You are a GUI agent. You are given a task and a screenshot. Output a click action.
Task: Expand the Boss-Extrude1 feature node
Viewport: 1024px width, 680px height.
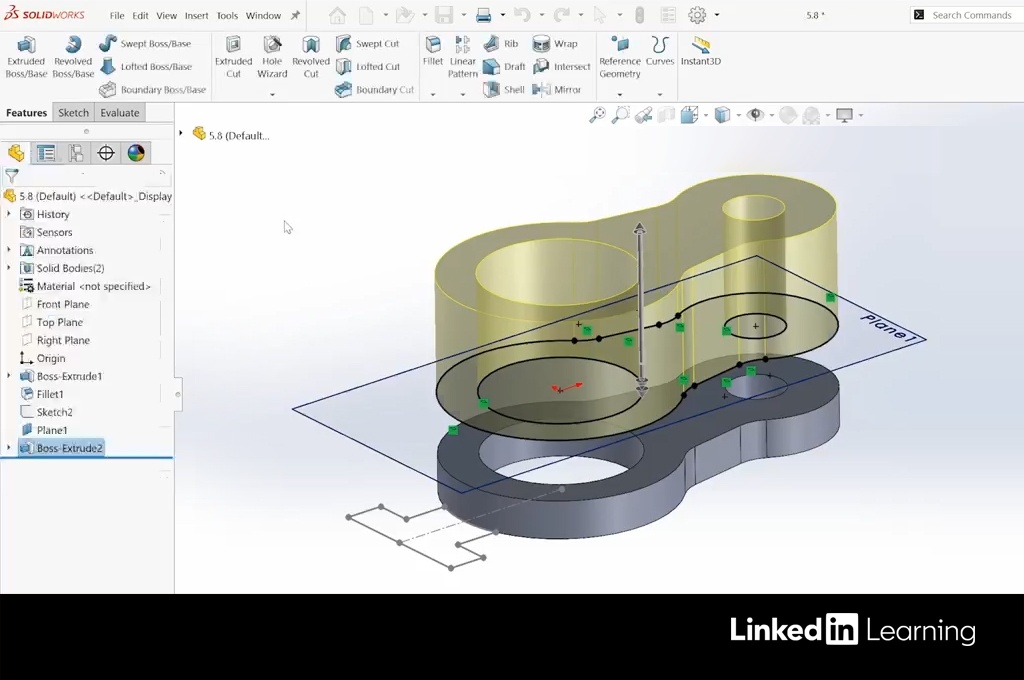point(9,376)
